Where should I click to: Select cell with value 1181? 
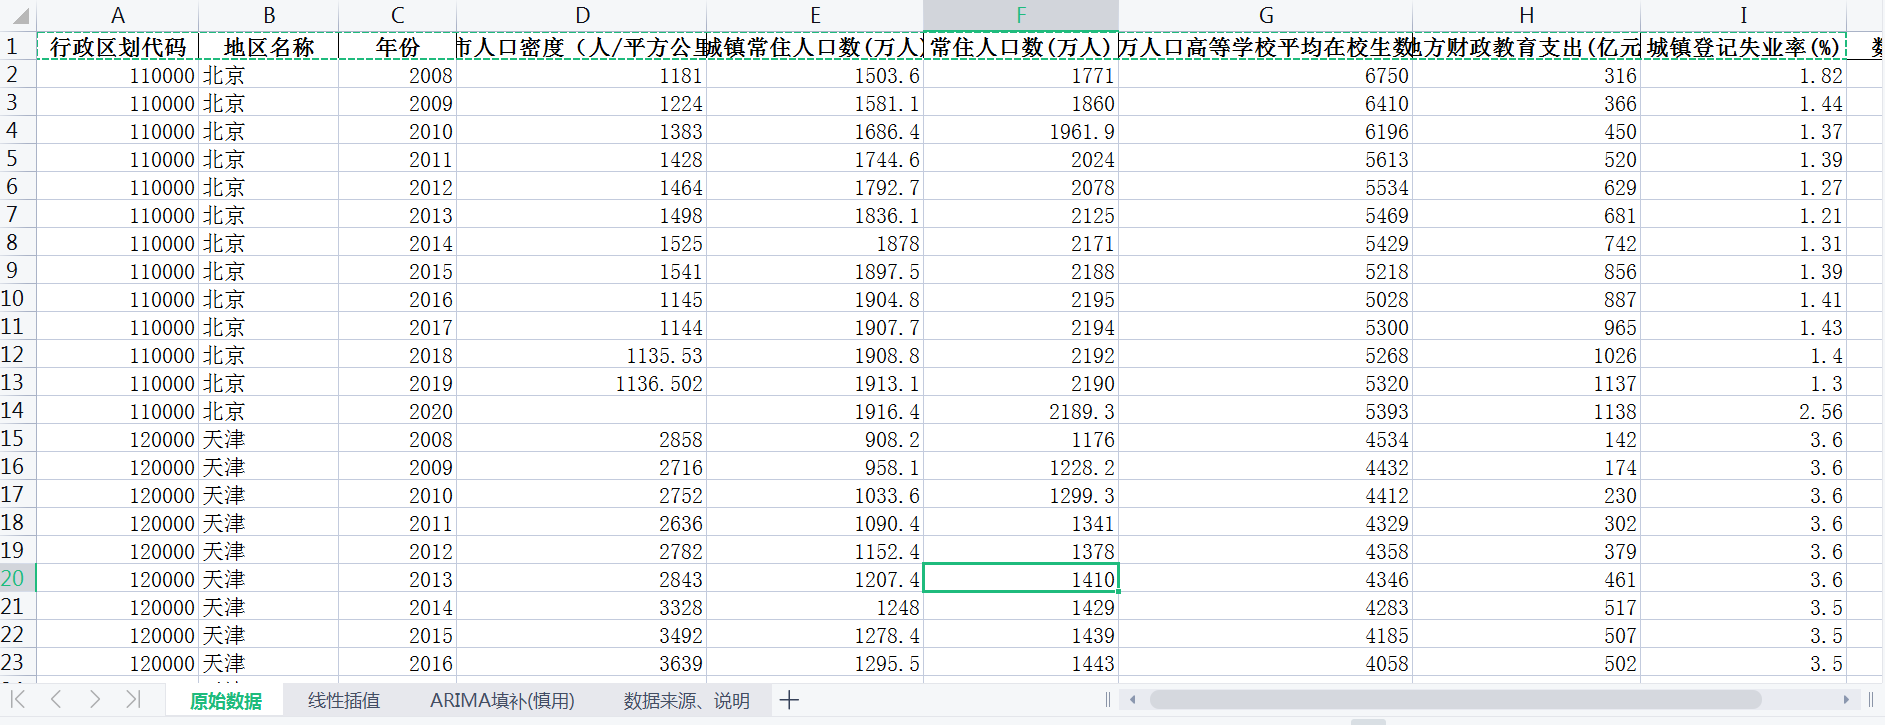582,75
